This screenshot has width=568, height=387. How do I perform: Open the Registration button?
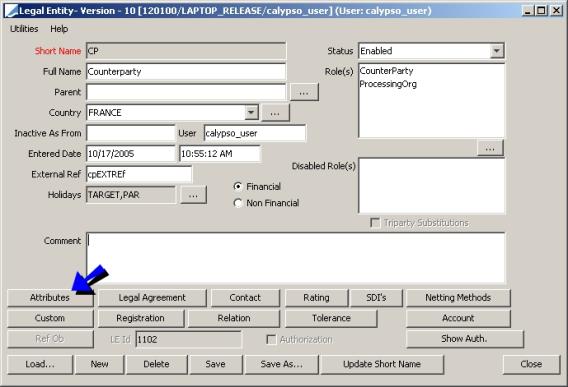pyautogui.click(x=141, y=318)
